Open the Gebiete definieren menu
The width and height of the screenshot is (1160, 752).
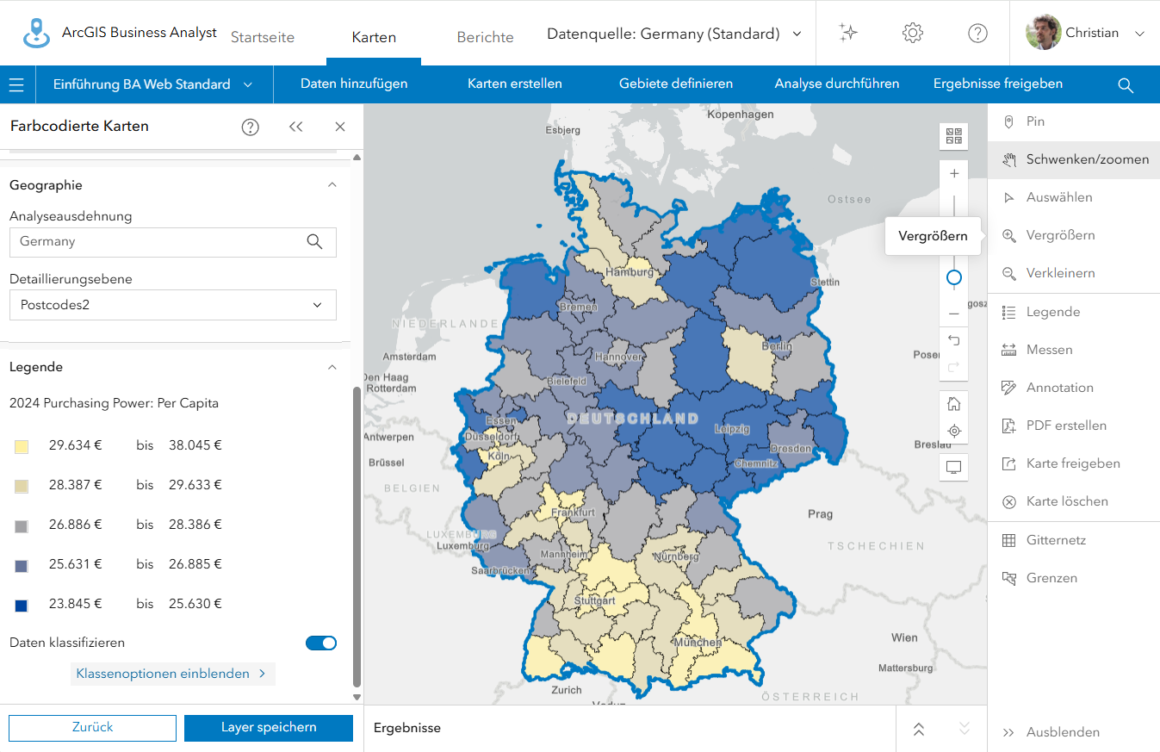tap(675, 84)
